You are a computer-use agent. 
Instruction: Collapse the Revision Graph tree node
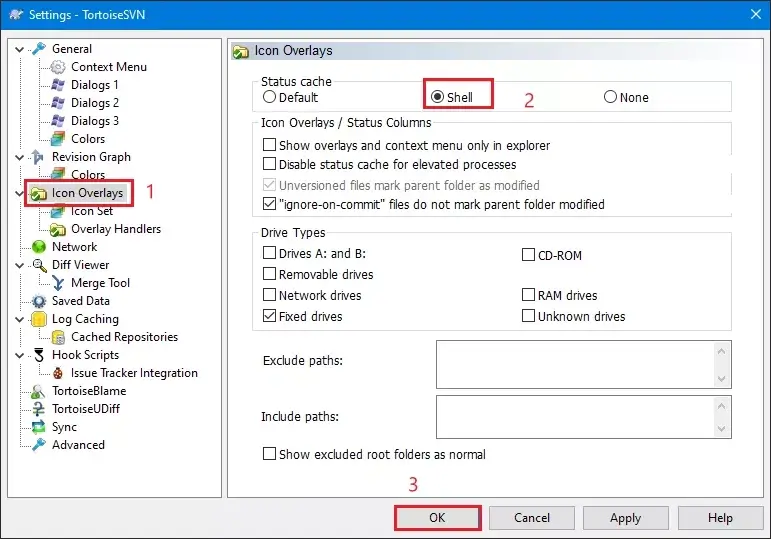pyautogui.click(x=20, y=157)
